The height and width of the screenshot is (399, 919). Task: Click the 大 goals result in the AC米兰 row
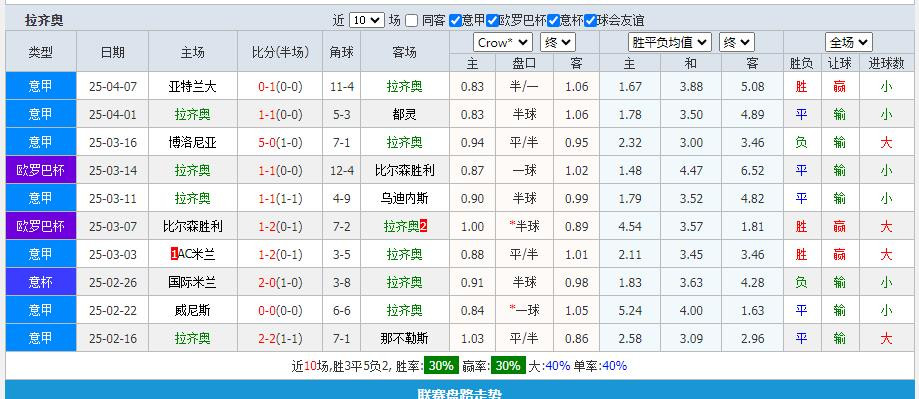point(886,254)
